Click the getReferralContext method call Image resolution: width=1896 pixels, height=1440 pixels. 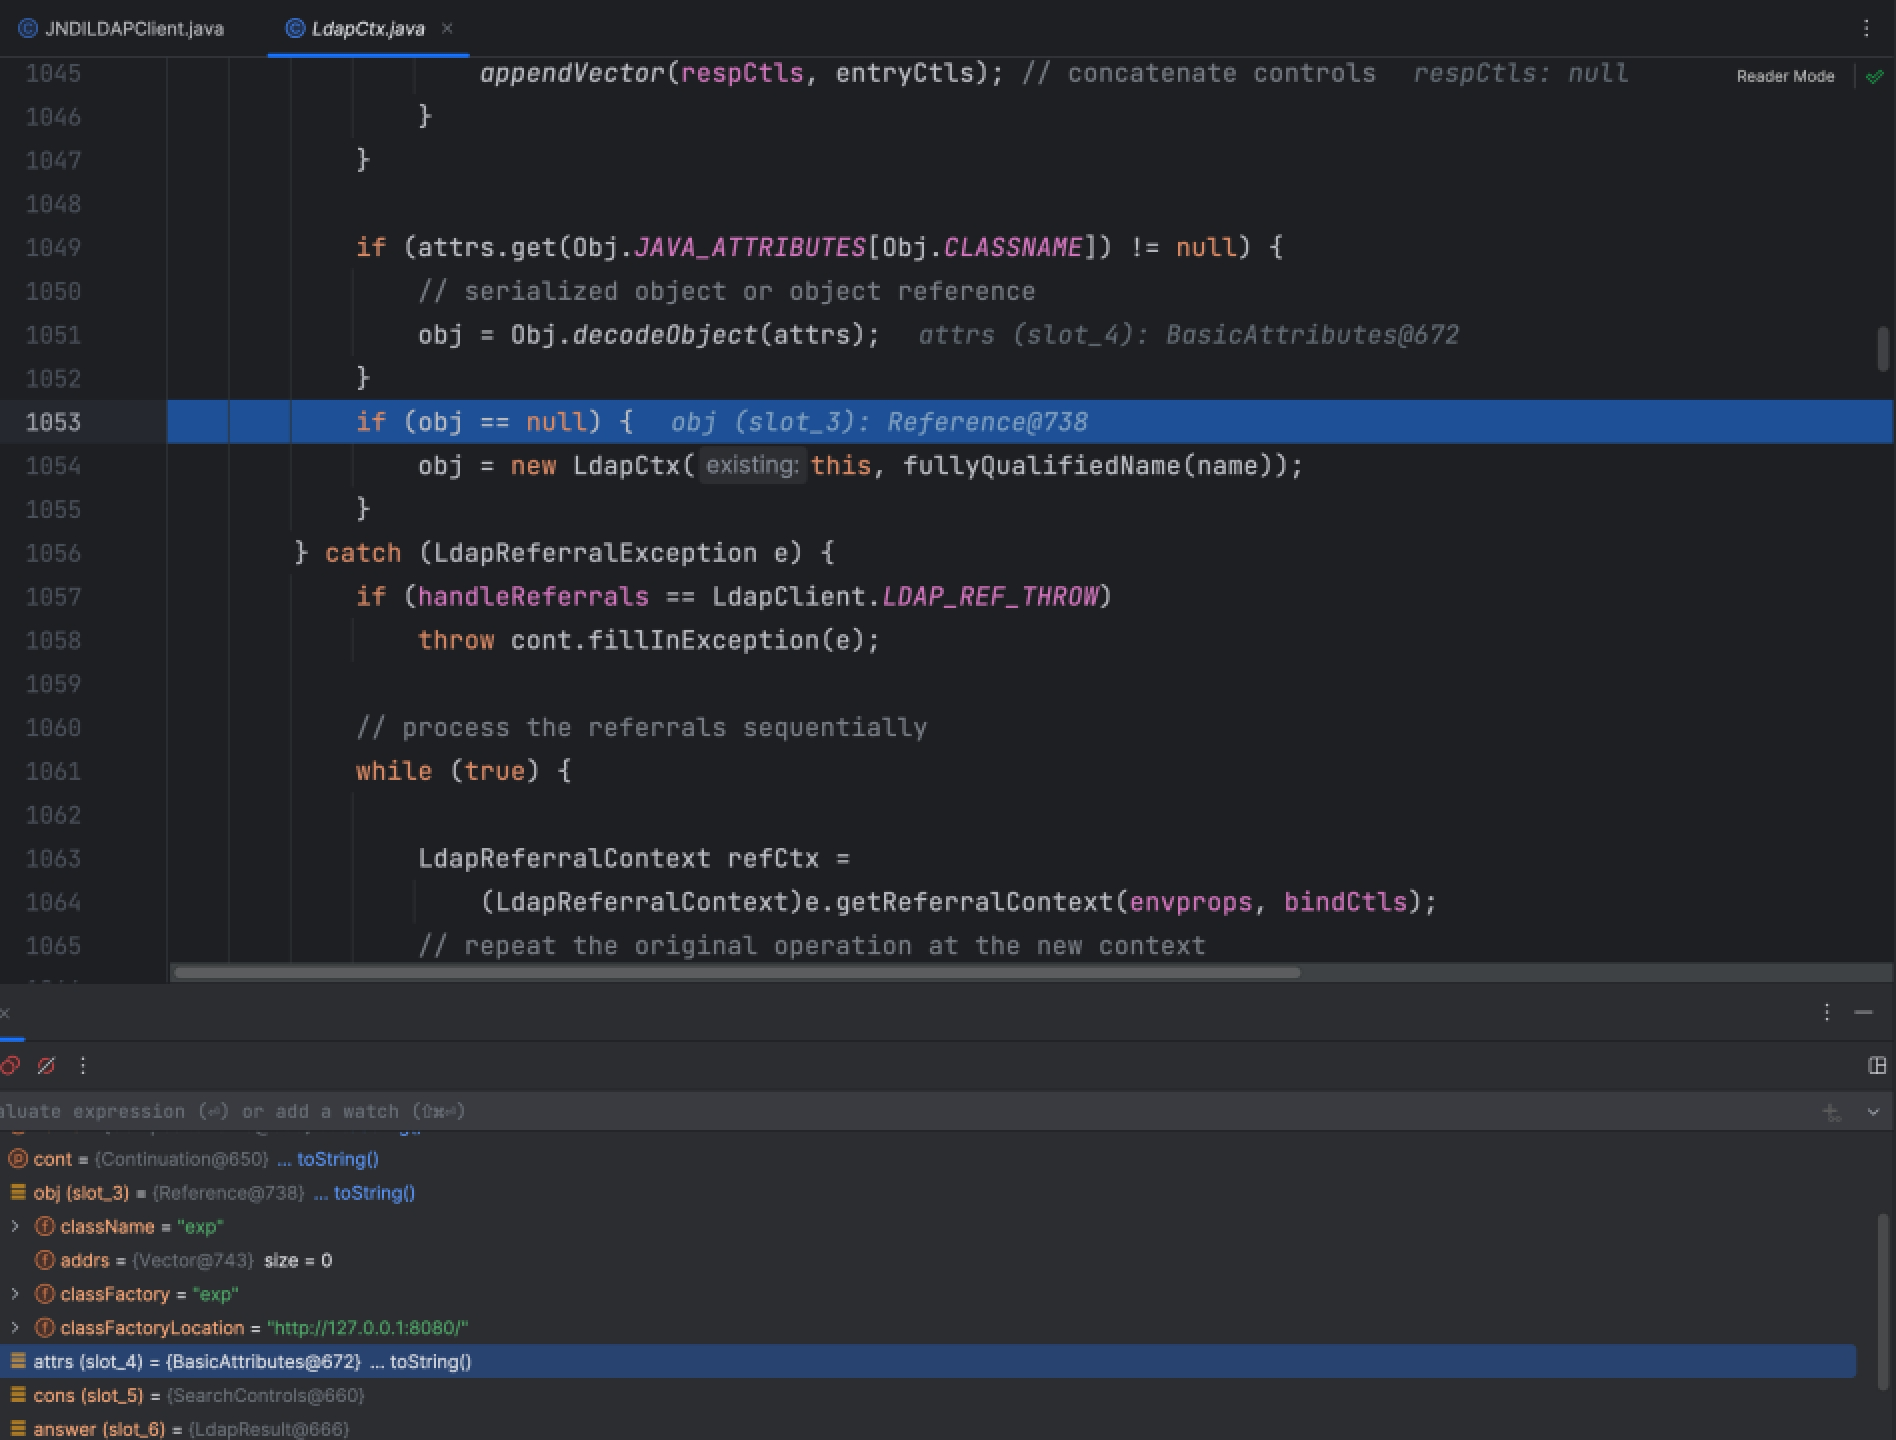[x=974, y=902]
